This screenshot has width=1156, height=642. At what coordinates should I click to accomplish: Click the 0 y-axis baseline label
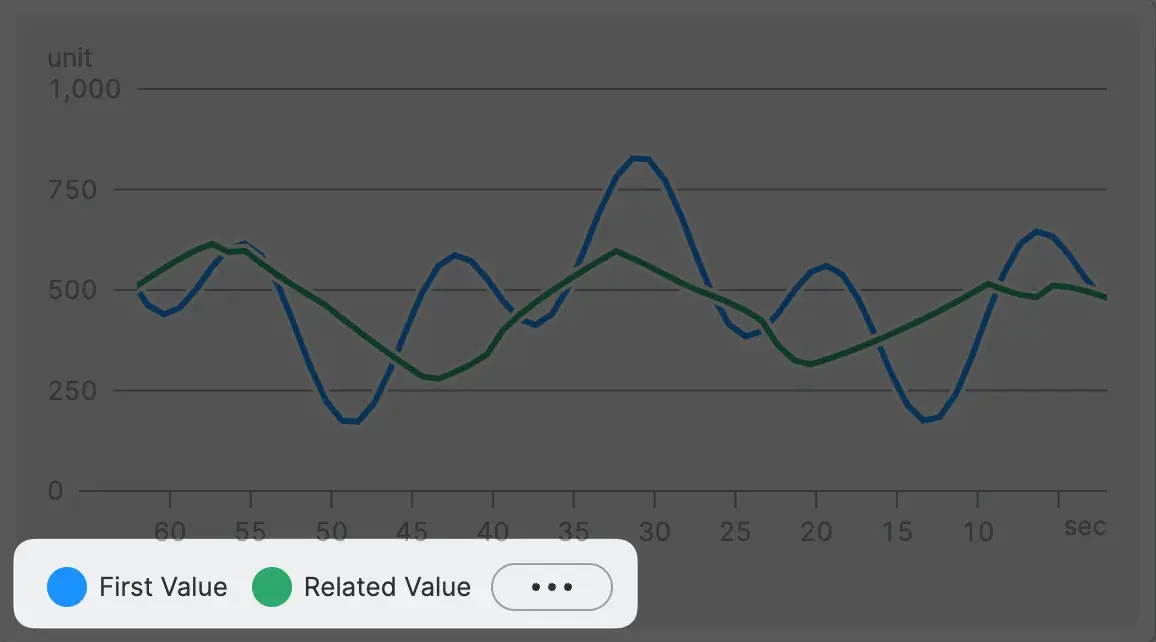pos(55,491)
